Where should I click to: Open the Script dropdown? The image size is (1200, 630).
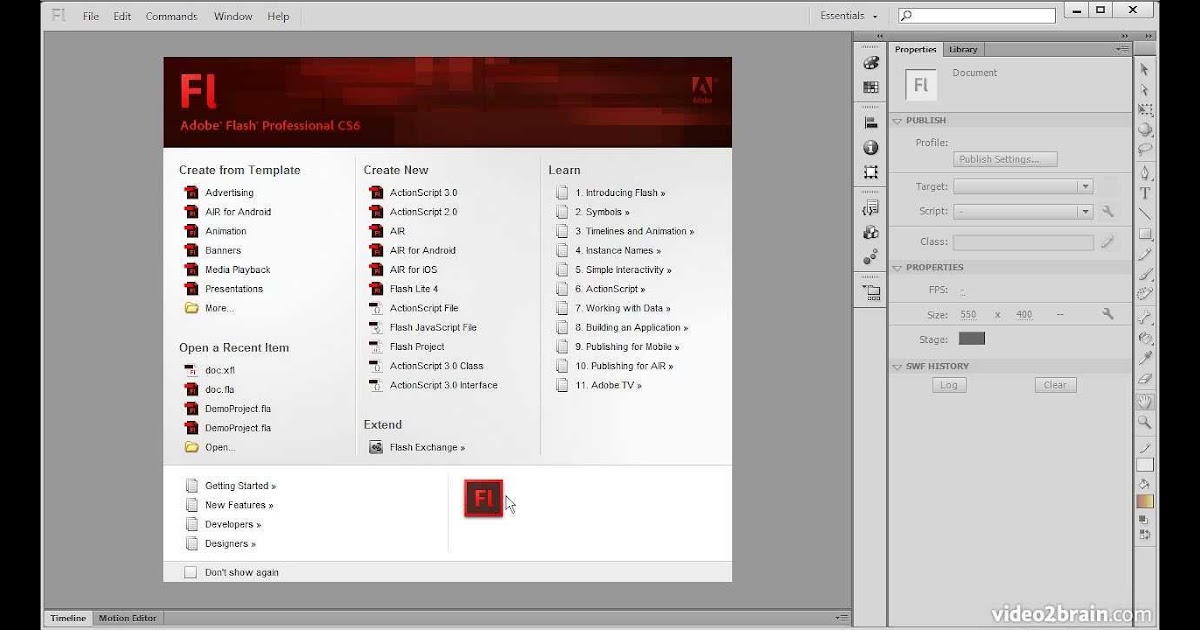[1023, 212]
